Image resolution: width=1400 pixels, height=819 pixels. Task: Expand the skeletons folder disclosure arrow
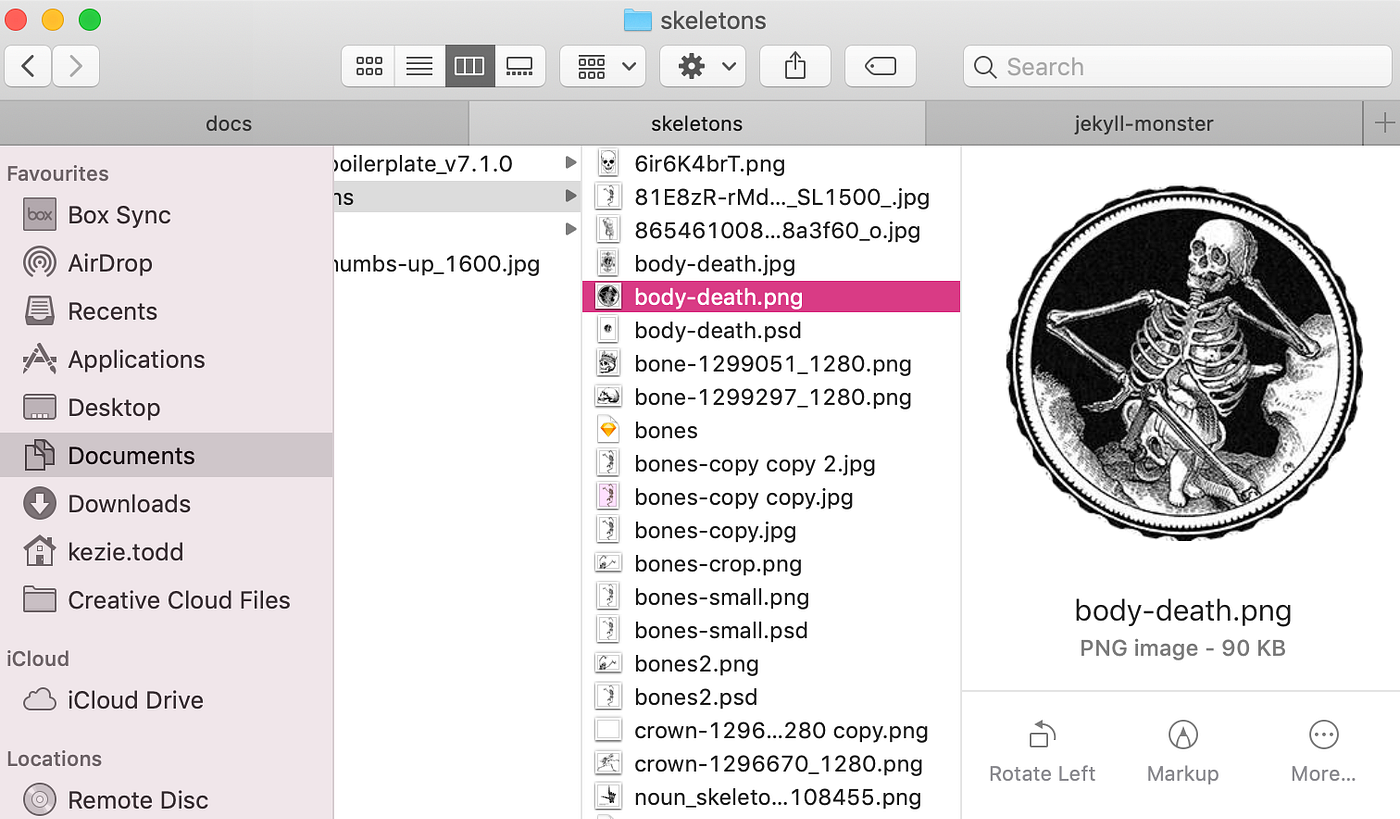click(x=570, y=197)
